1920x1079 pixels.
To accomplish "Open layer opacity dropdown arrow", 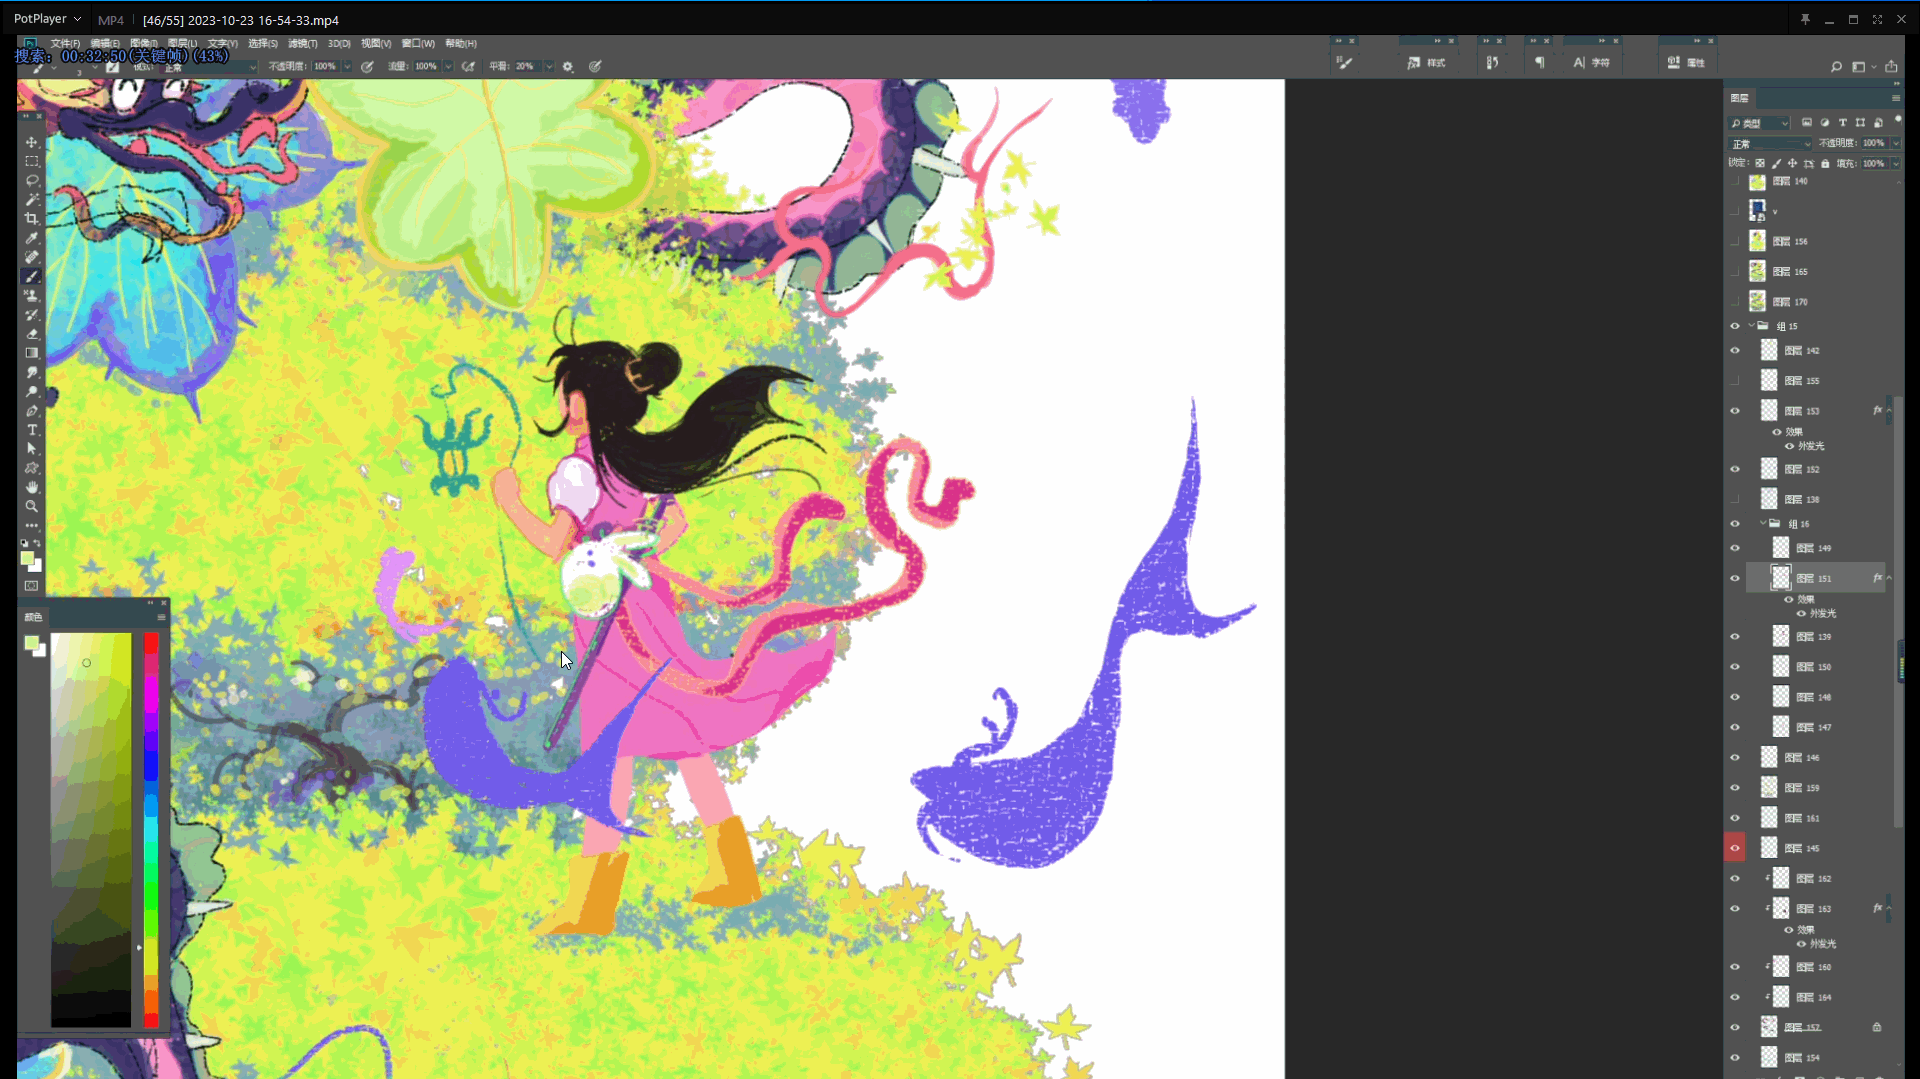I will coord(1895,143).
